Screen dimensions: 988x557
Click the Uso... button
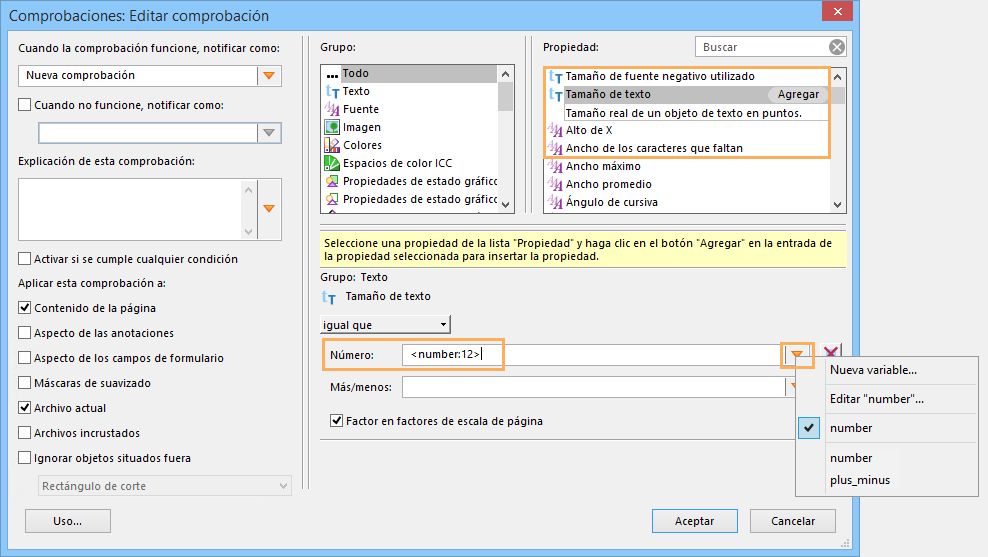(67, 521)
